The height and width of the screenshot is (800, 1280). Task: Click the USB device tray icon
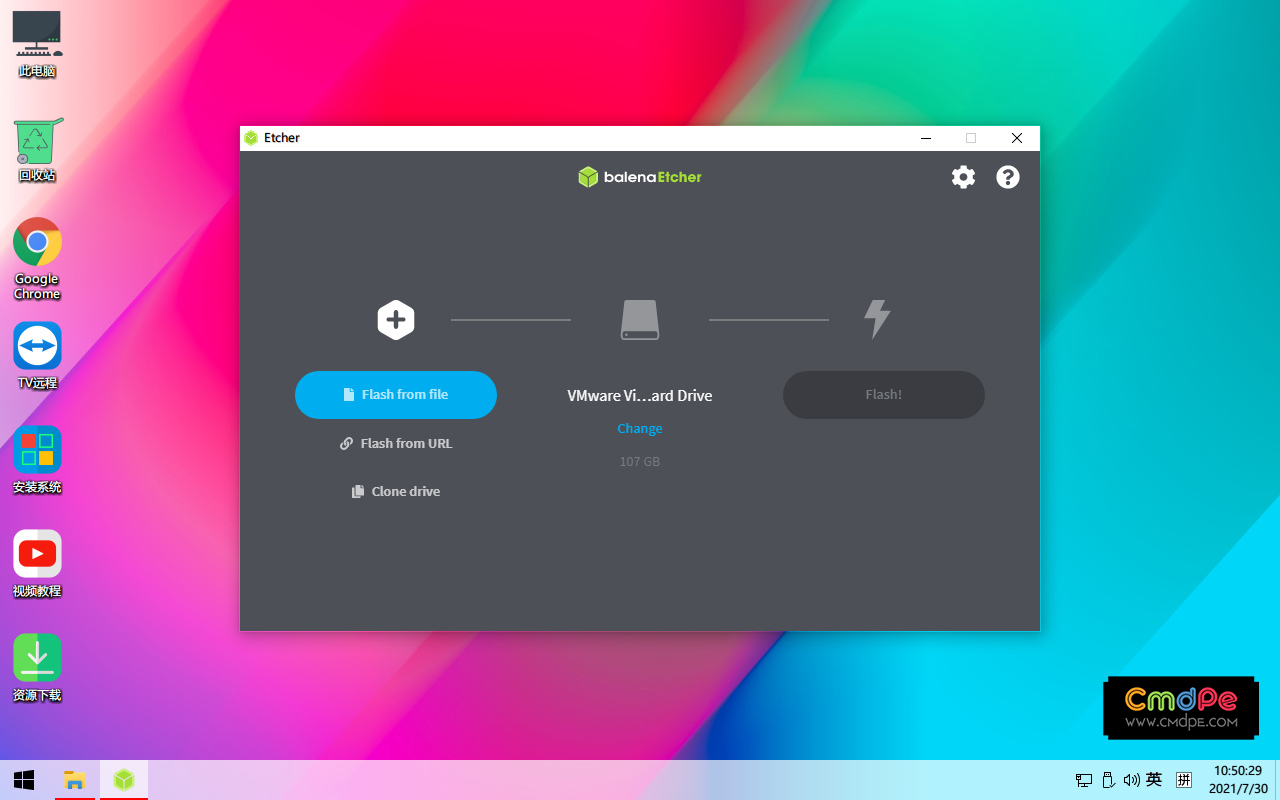click(1108, 780)
